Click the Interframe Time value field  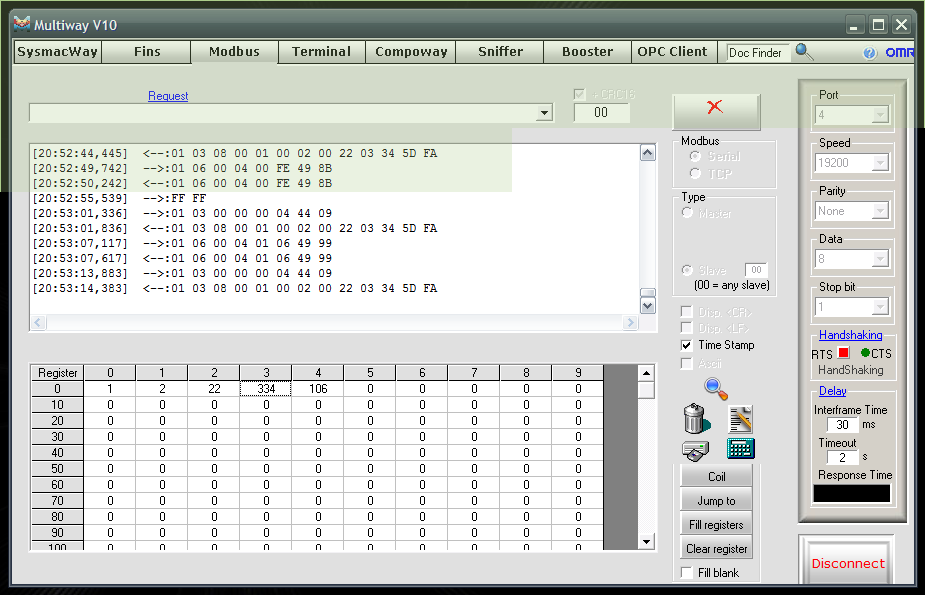842,425
